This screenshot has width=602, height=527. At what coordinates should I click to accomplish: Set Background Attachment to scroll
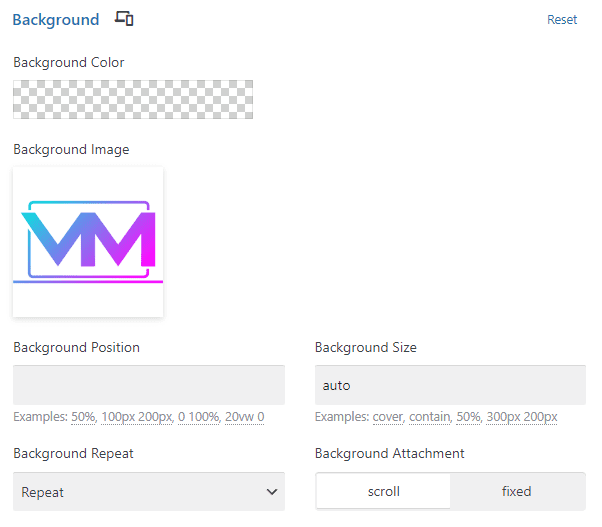383,491
